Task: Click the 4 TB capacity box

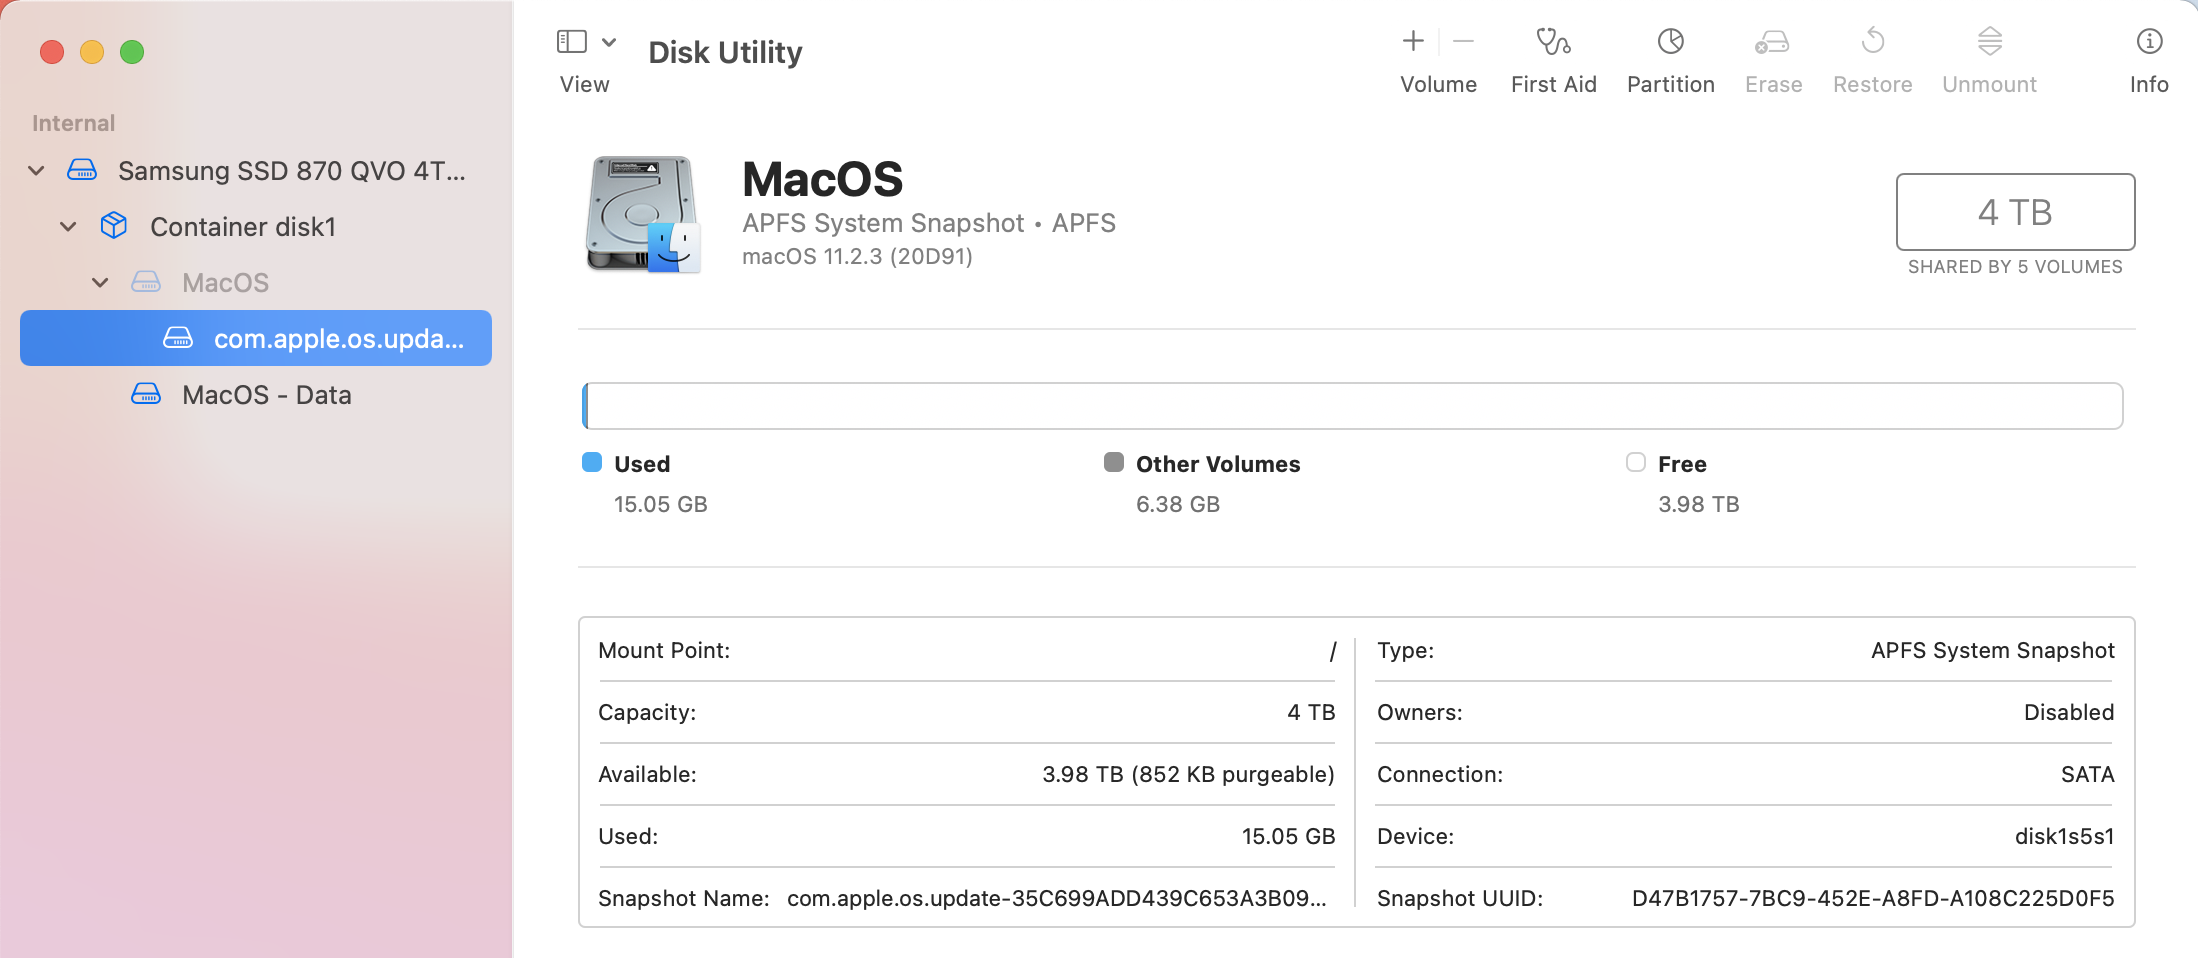Action: pyautogui.click(x=2015, y=212)
